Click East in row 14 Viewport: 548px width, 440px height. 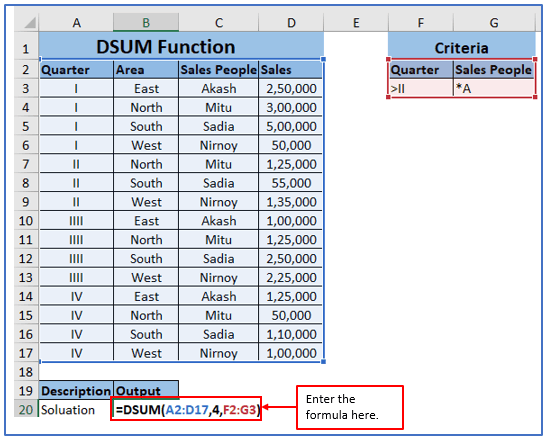tap(146, 296)
